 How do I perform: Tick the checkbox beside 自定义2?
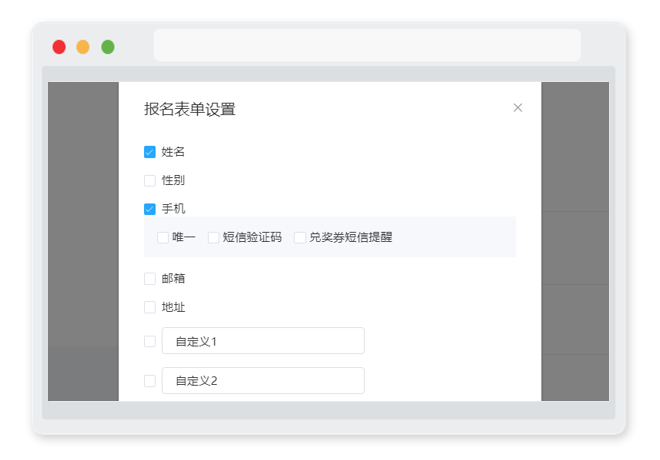point(150,381)
